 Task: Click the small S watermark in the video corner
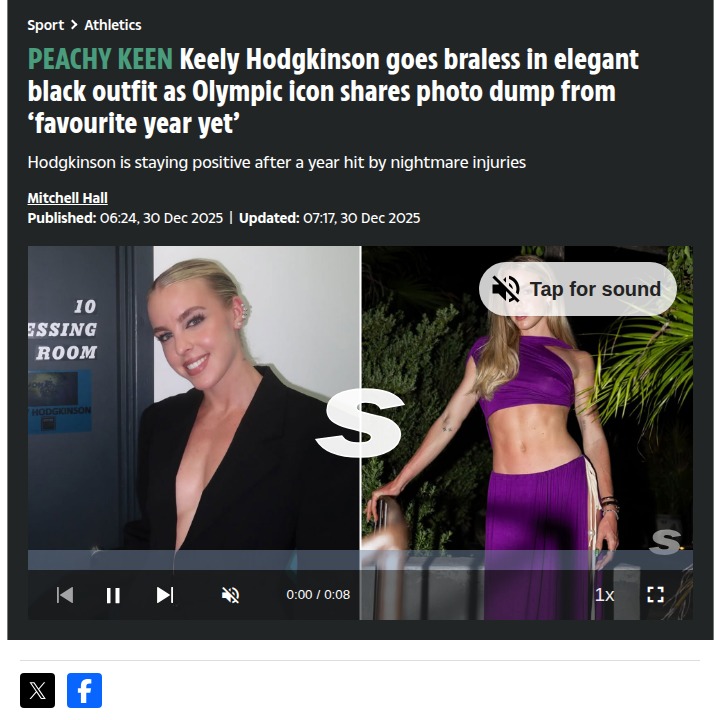665,542
